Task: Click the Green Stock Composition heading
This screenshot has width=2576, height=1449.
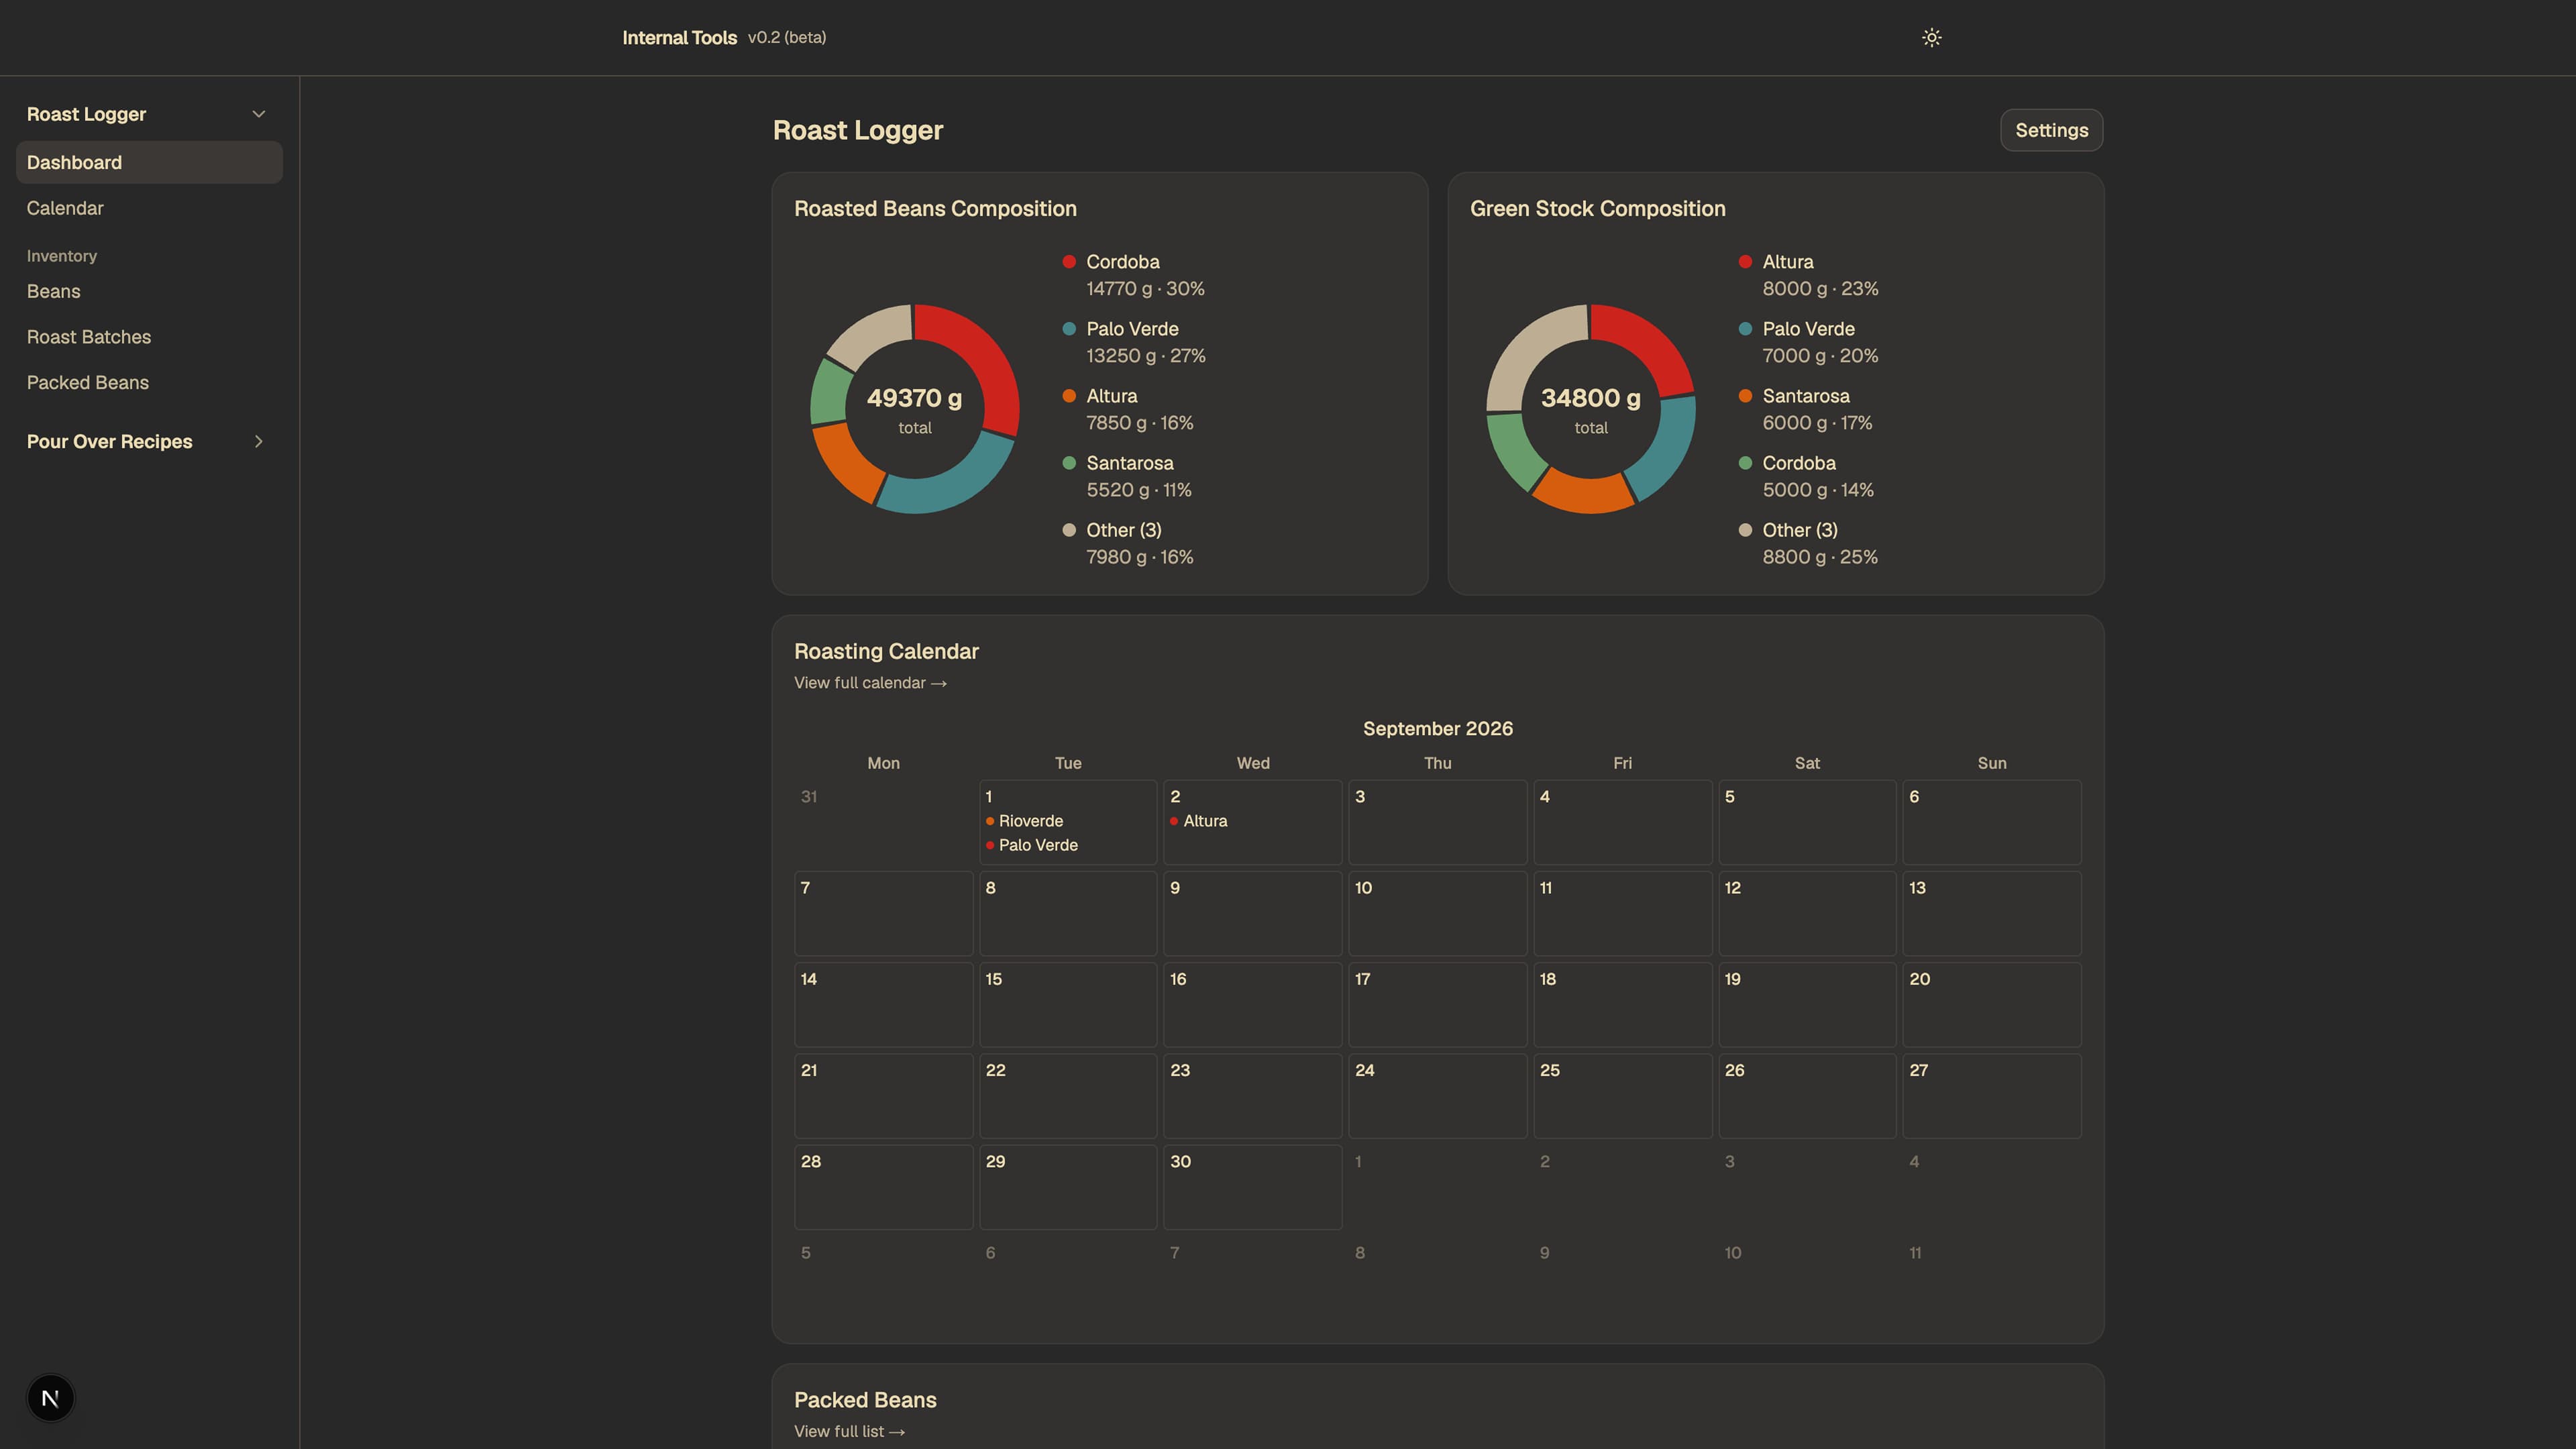Action: [x=1597, y=208]
